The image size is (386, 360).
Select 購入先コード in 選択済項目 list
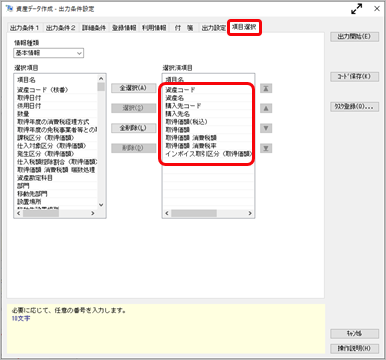[208, 106]
